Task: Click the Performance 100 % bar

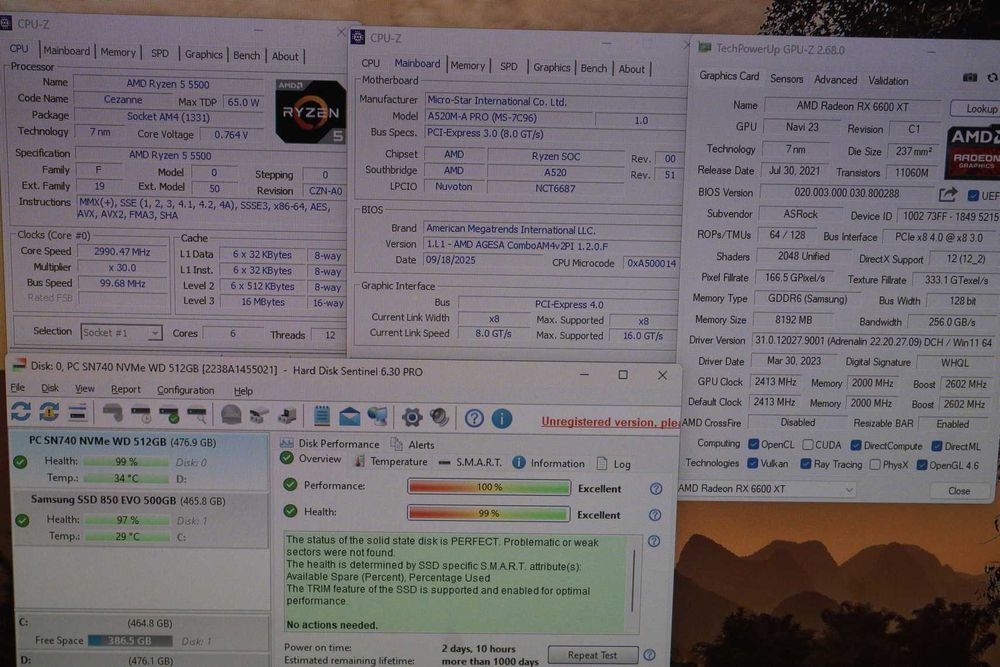Action: (489, 487)
